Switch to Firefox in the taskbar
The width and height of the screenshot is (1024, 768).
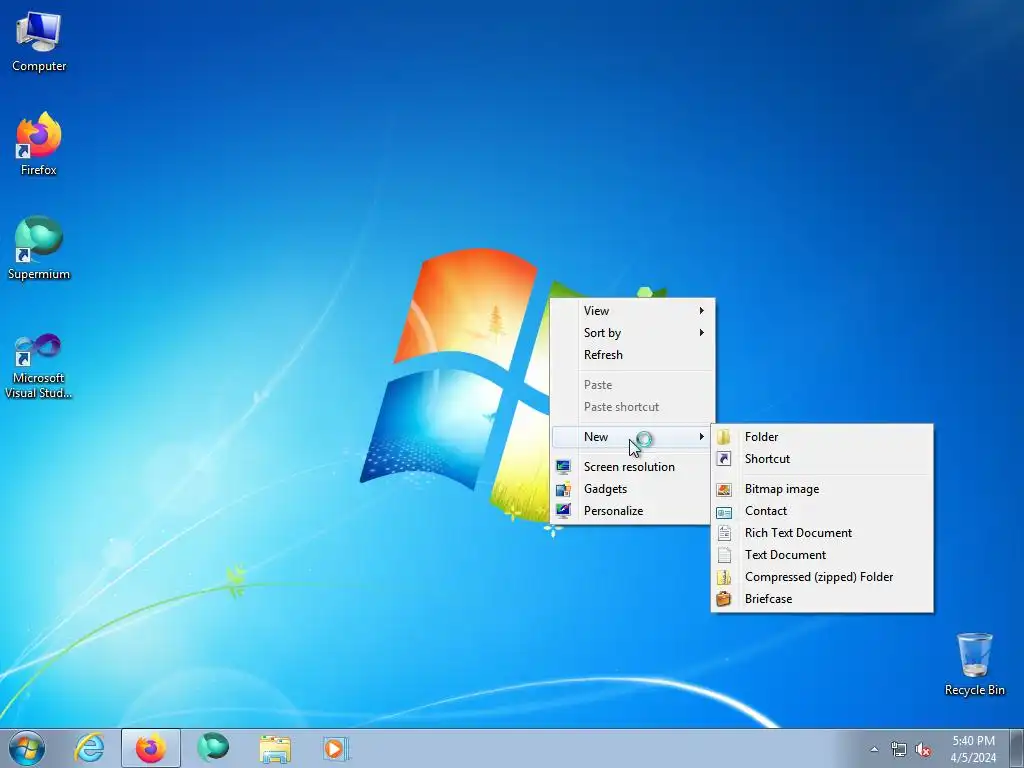pyautogui.click(x=151, y=748)
